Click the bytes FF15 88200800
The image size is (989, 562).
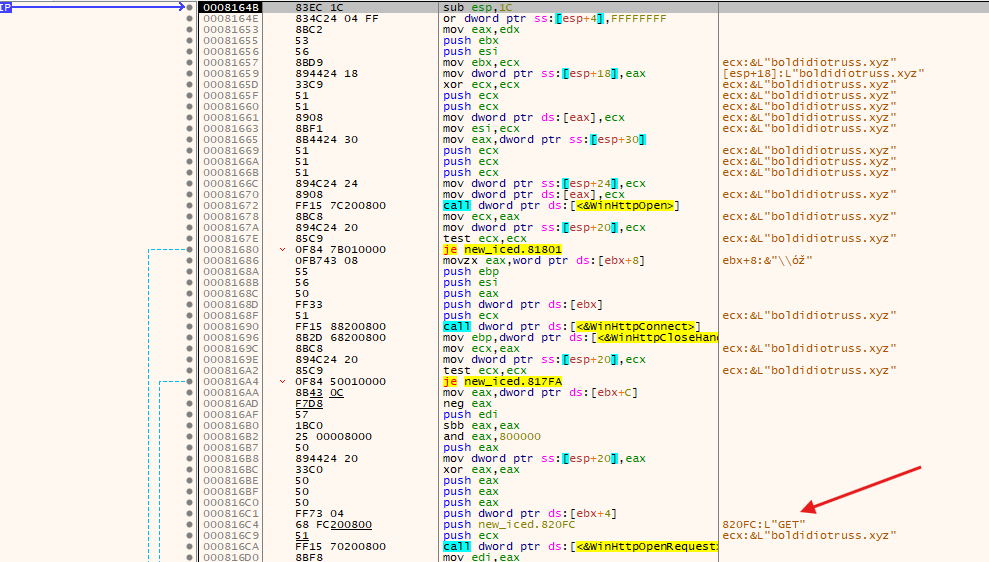tap(341, 327)
